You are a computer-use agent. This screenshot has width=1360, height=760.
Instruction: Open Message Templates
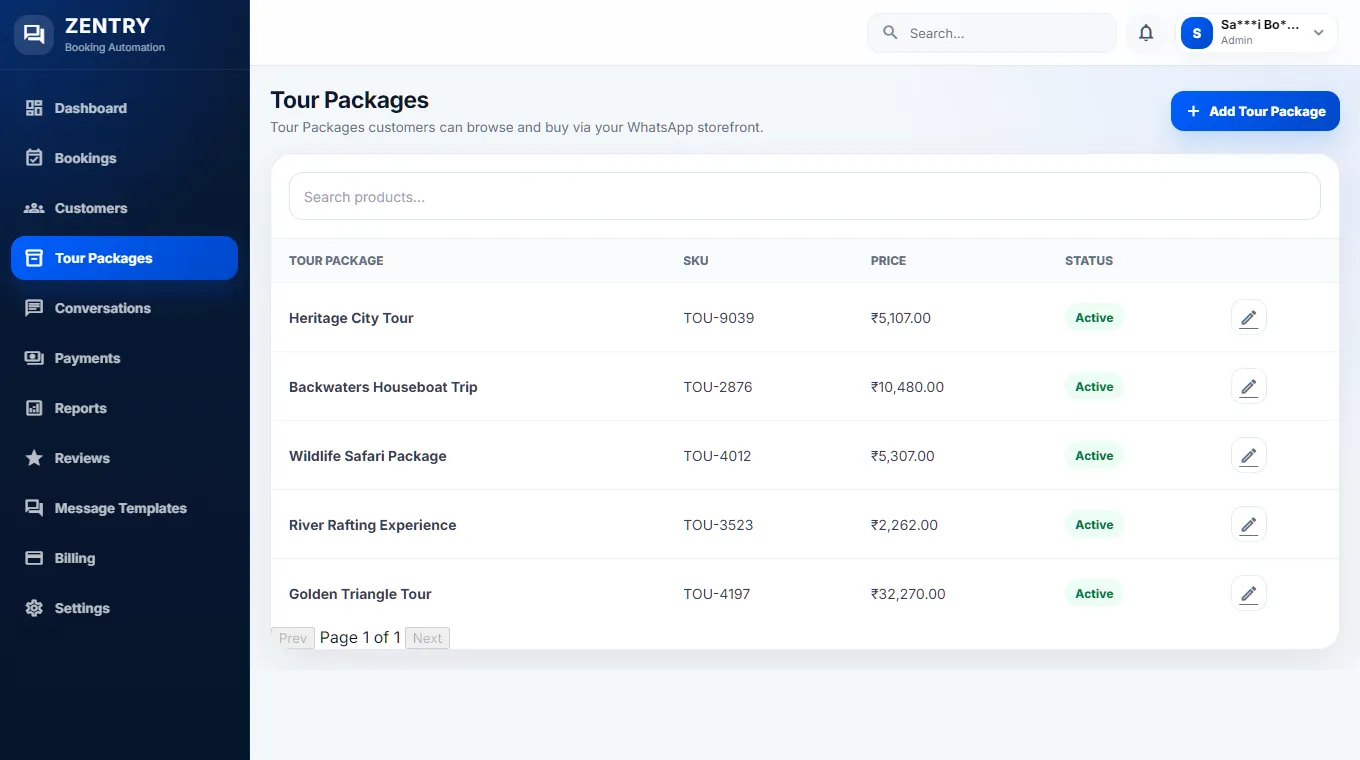(124, 508)
